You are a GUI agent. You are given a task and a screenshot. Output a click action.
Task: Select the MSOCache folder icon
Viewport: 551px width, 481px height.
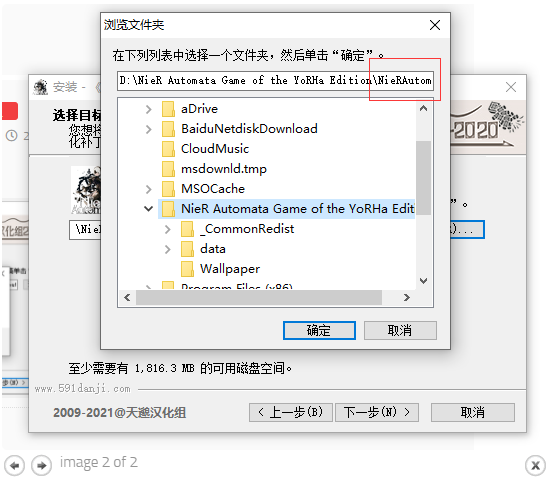[168, 189]
